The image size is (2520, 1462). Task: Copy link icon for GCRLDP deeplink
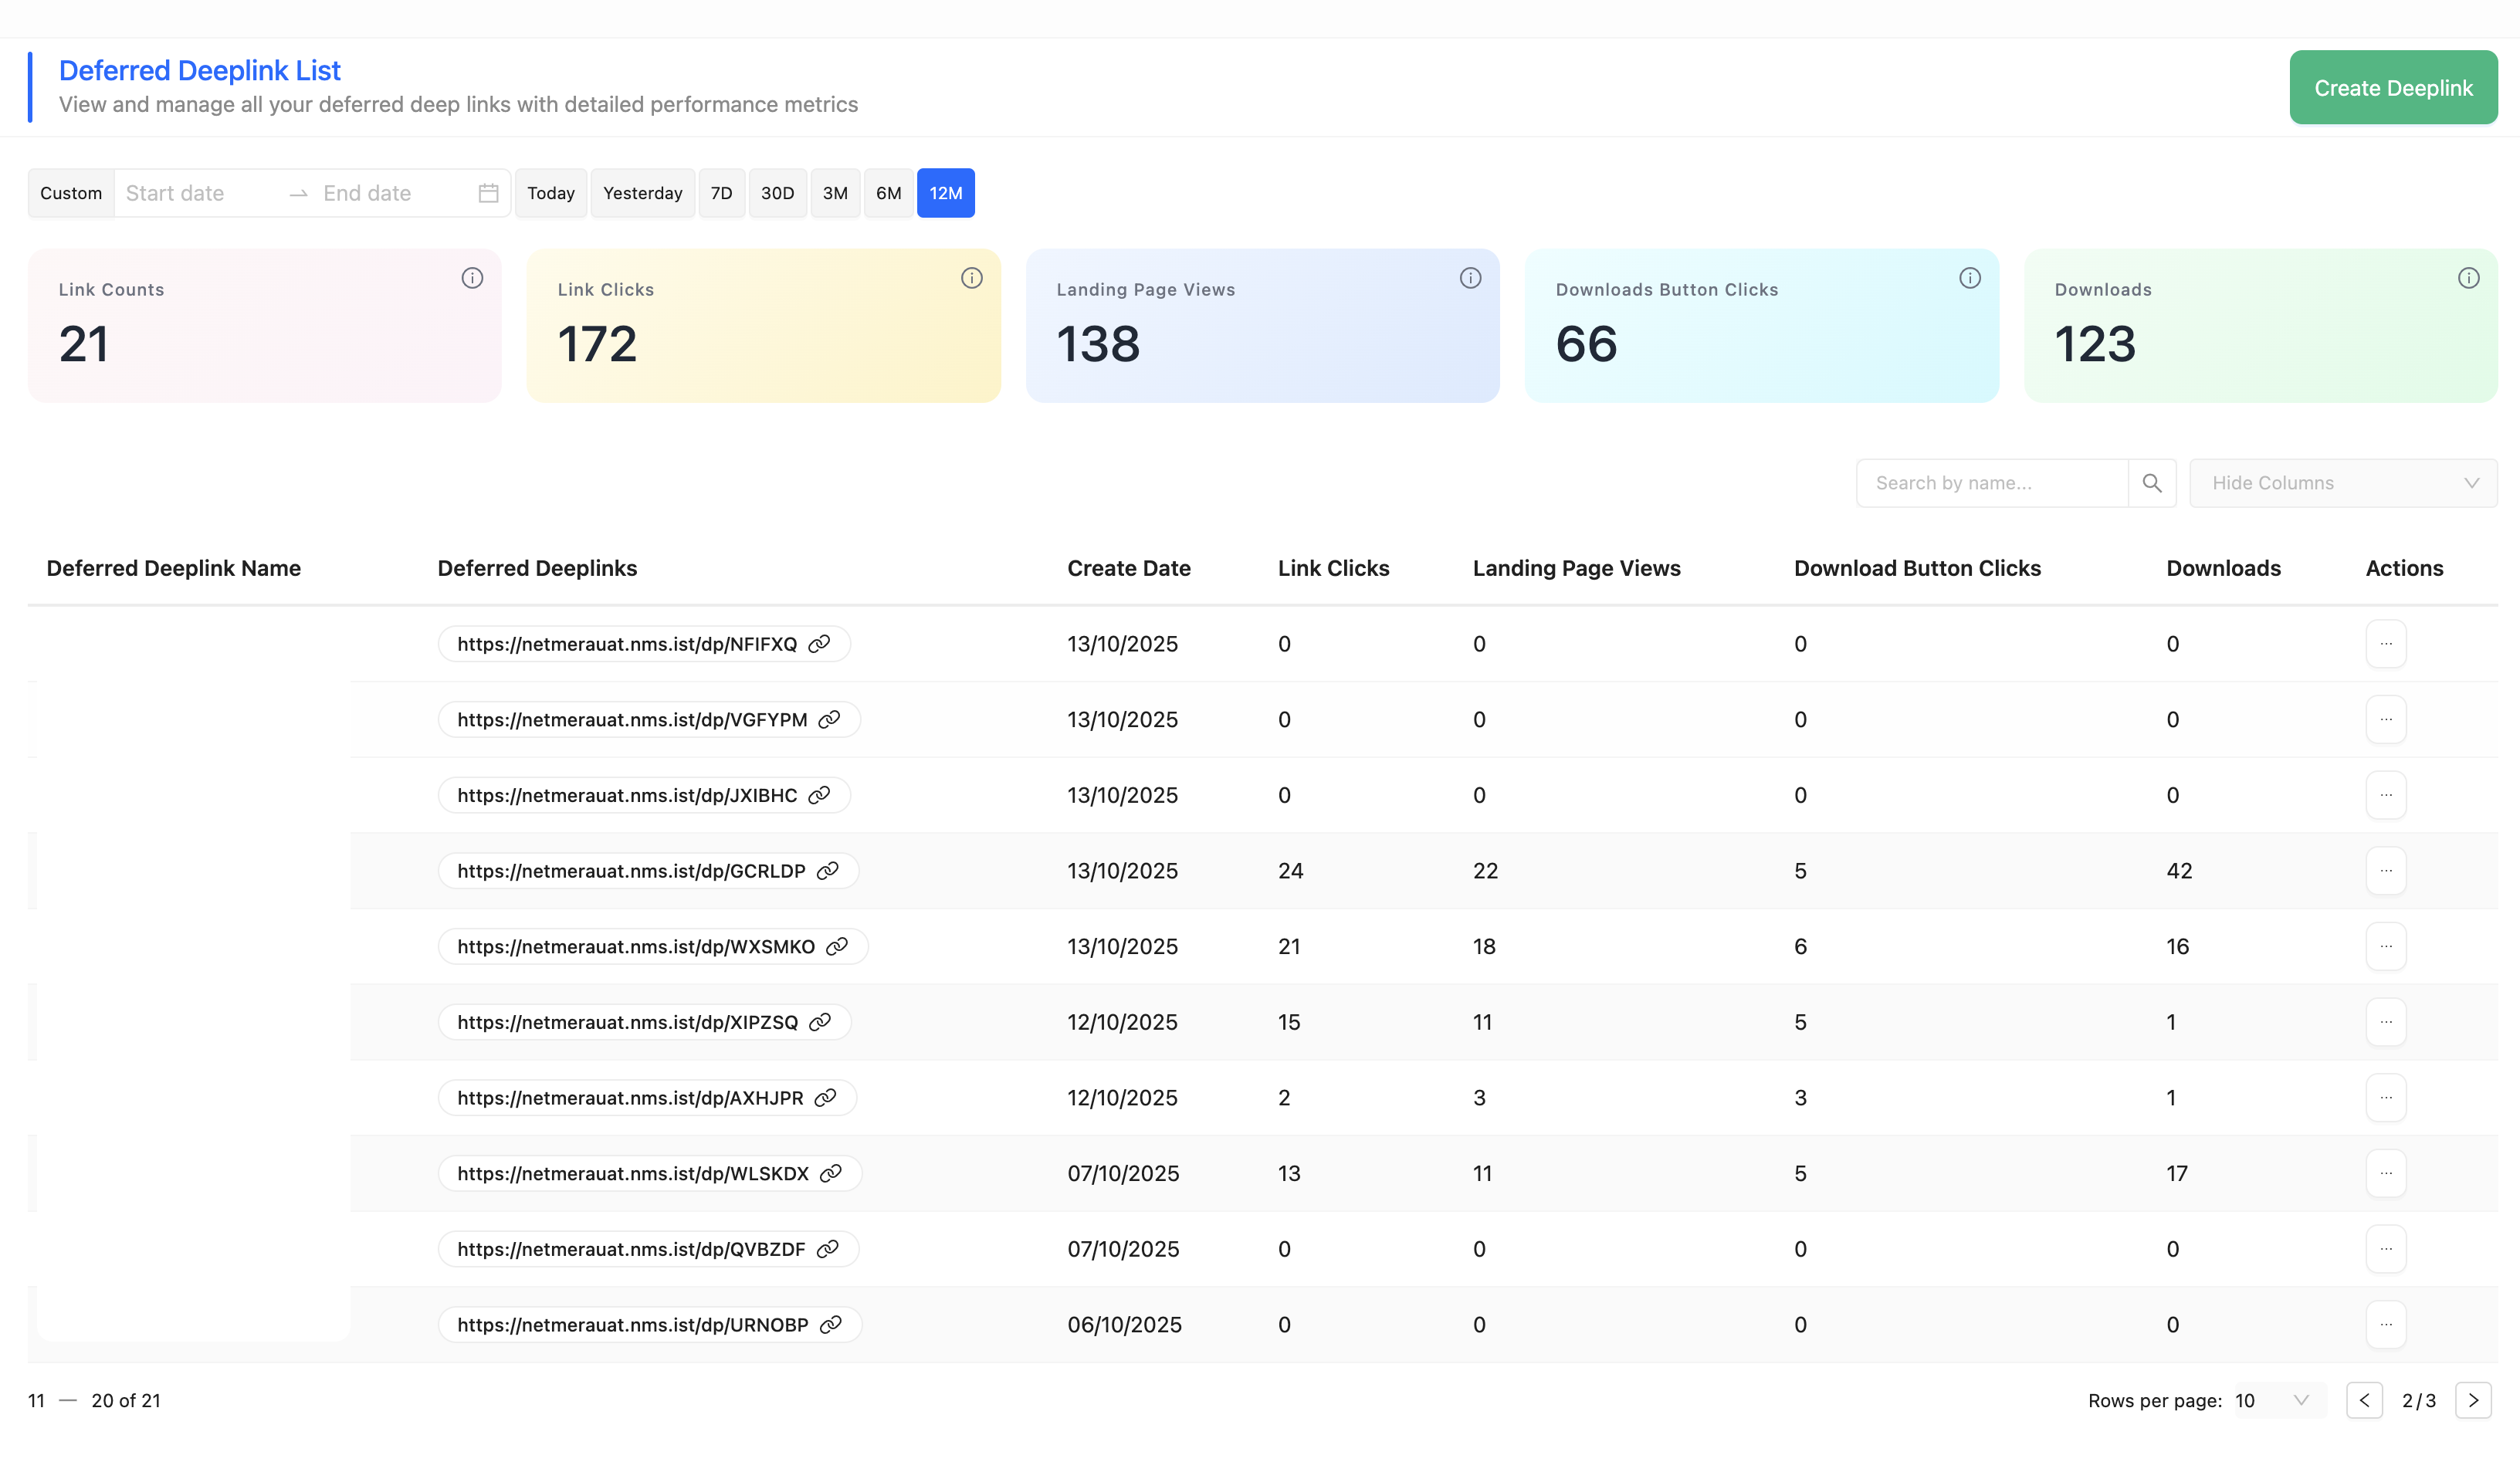click(827, 871)
